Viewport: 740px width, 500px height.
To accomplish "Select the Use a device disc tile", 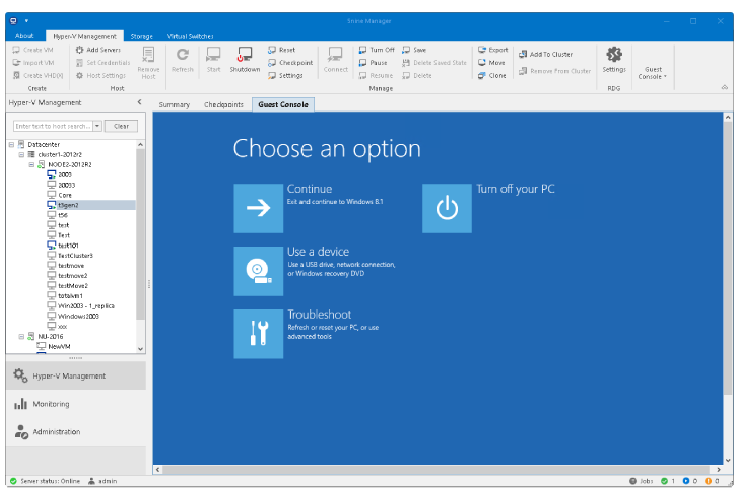I will (x=258, y=270).
